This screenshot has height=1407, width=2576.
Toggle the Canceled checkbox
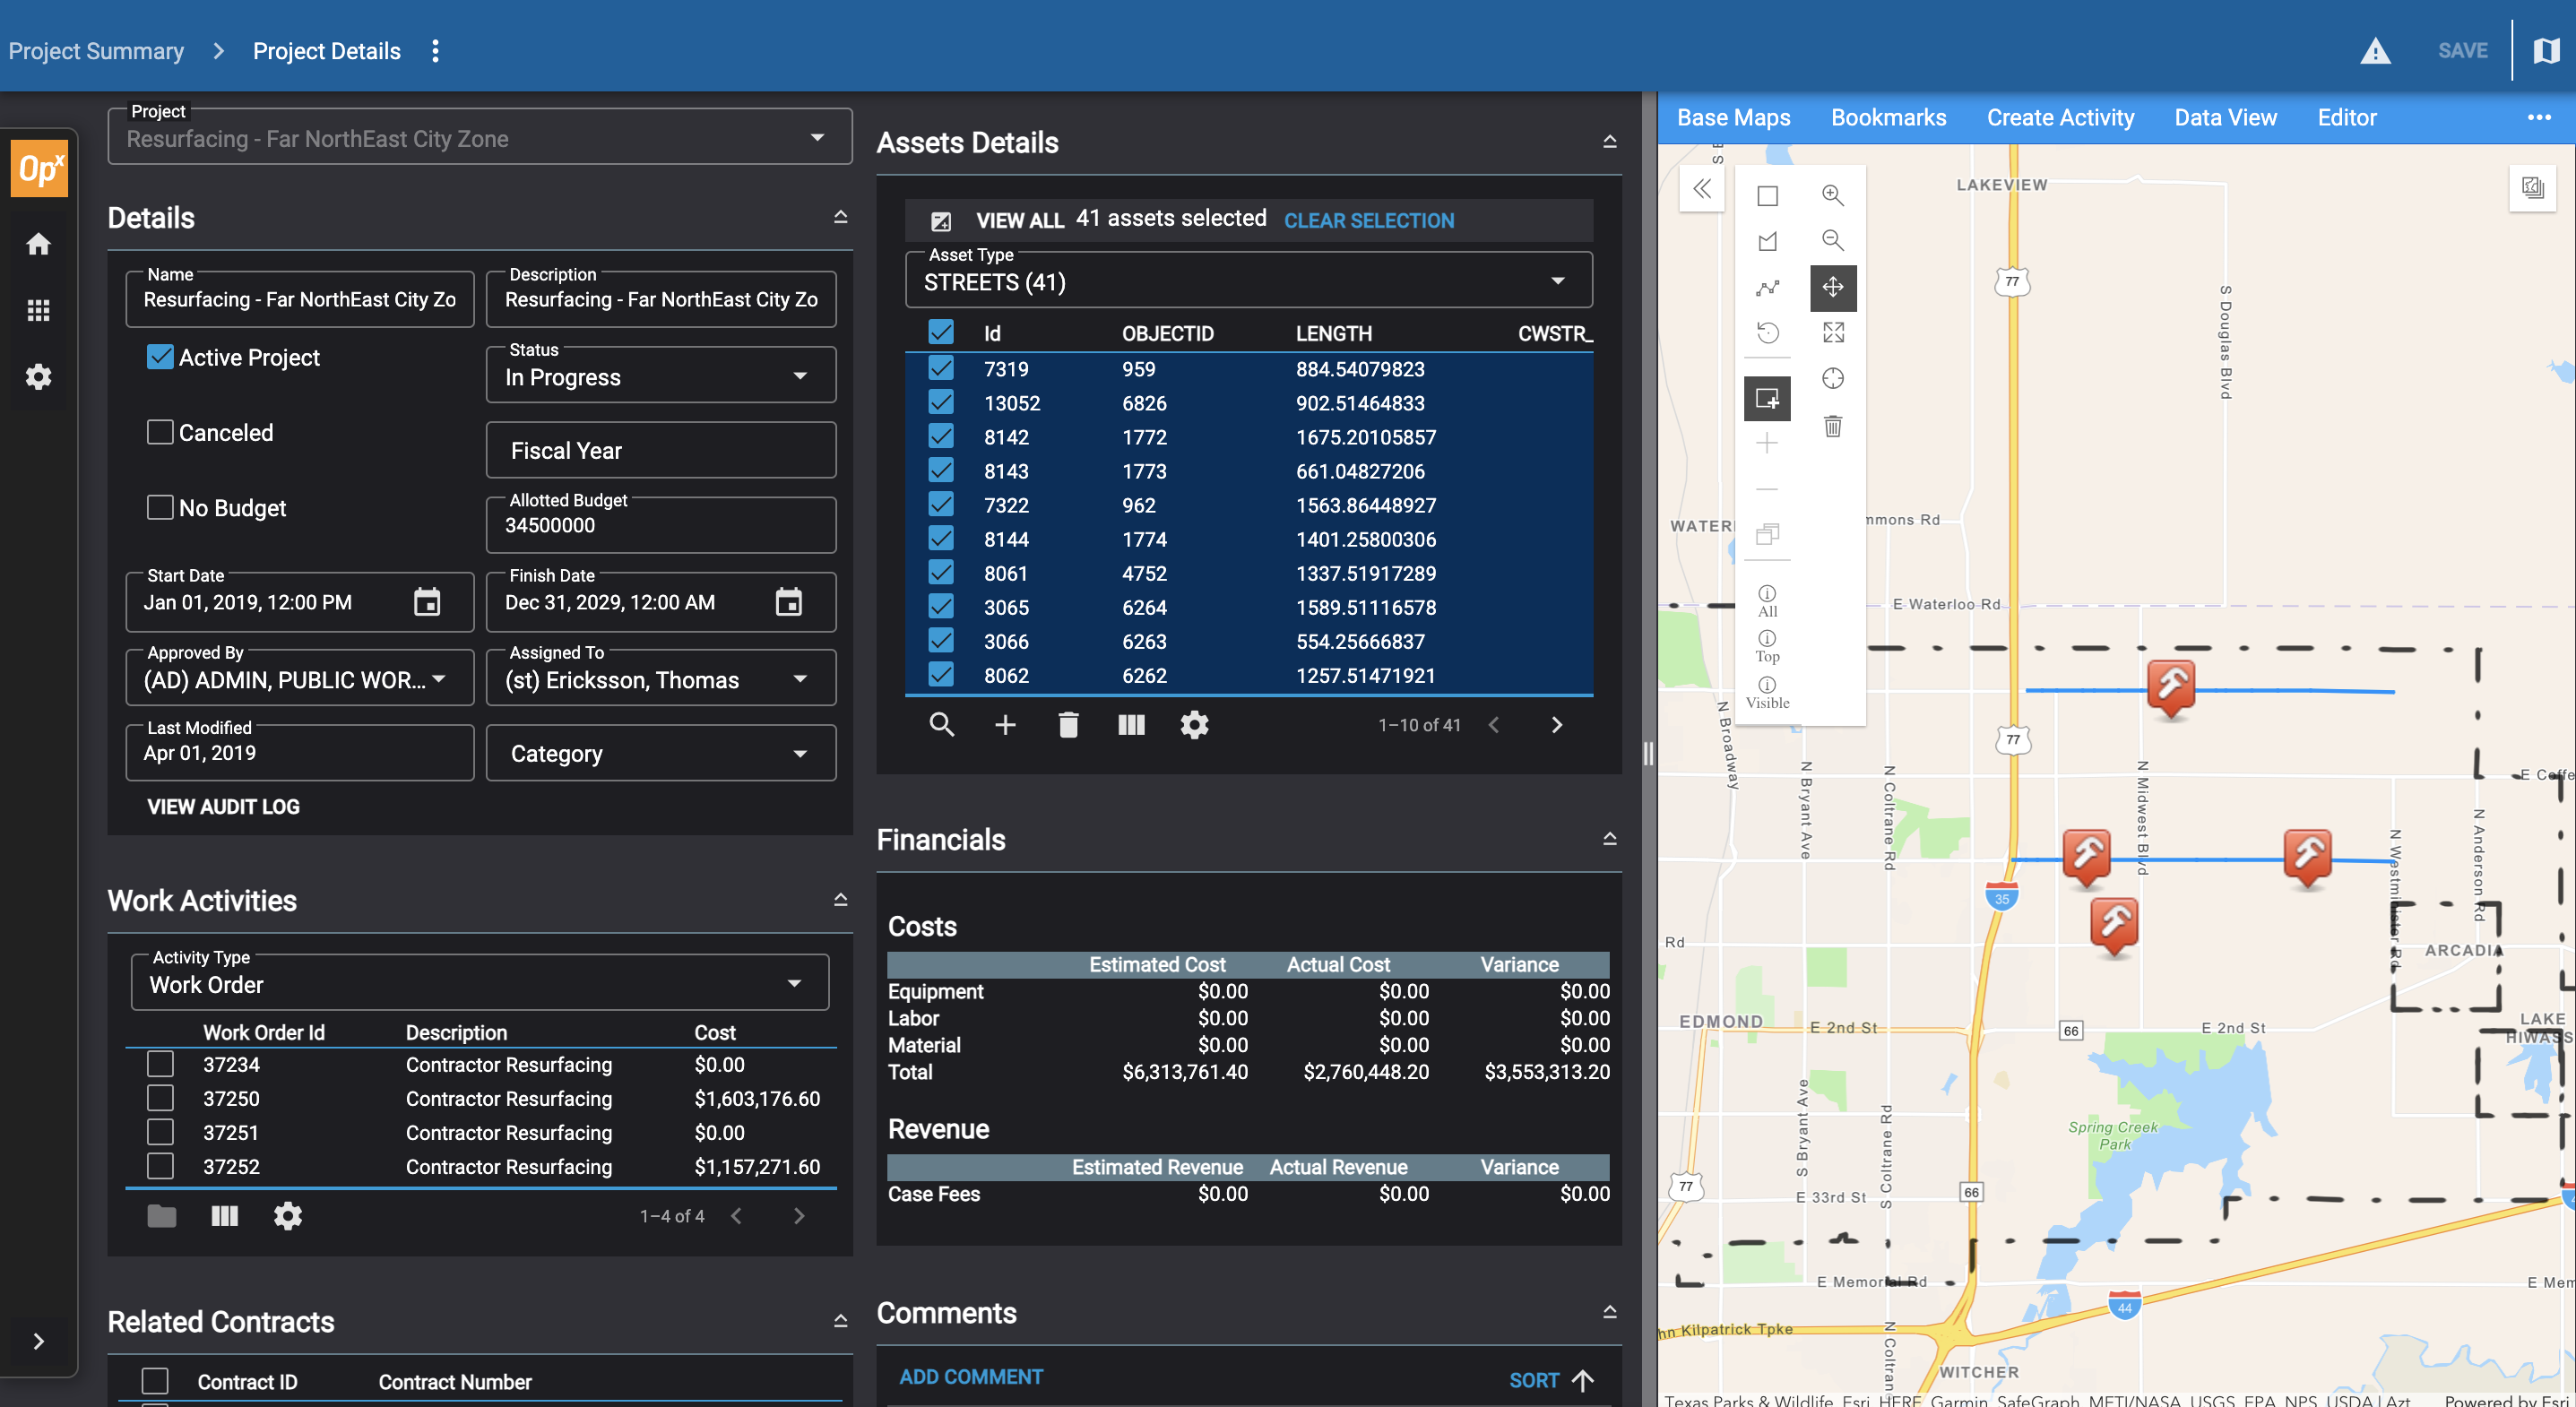click(x=160, y=432)
